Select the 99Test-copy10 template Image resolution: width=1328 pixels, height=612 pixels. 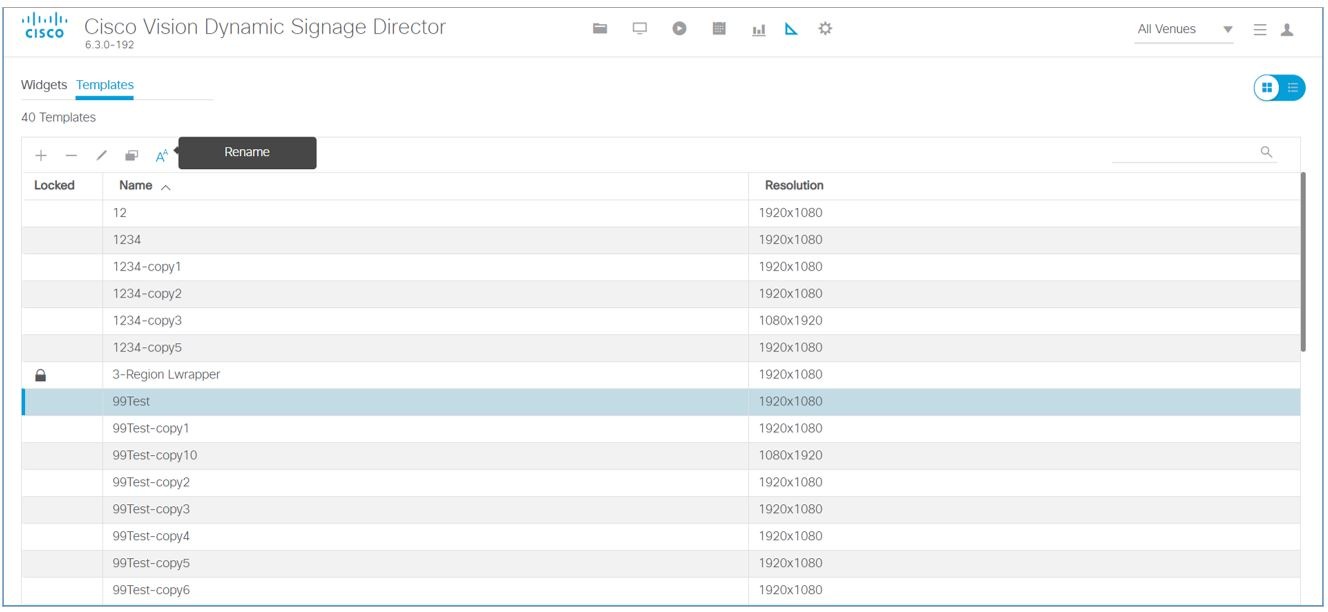(662, 456)
